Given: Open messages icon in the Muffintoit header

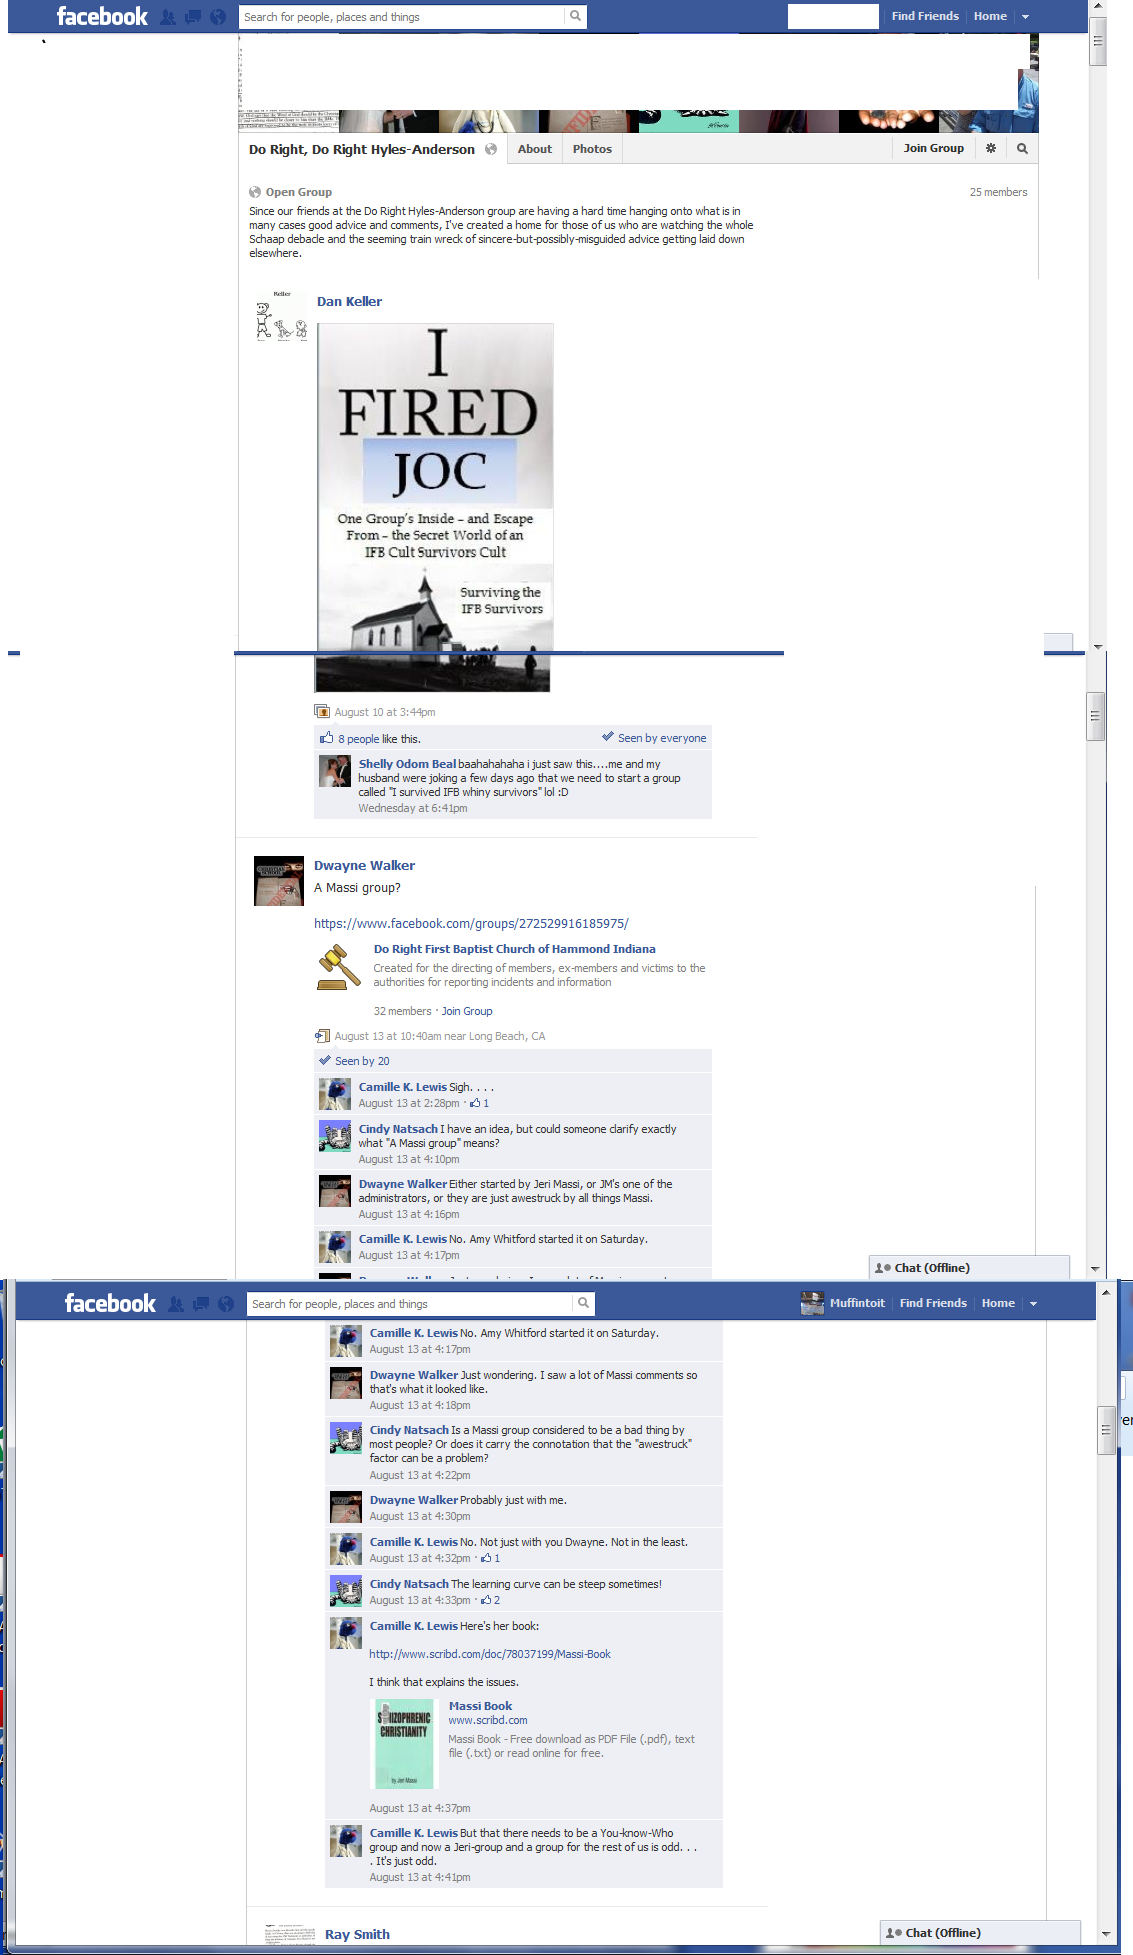Looking at the screenshot, I should [201, 1304].
